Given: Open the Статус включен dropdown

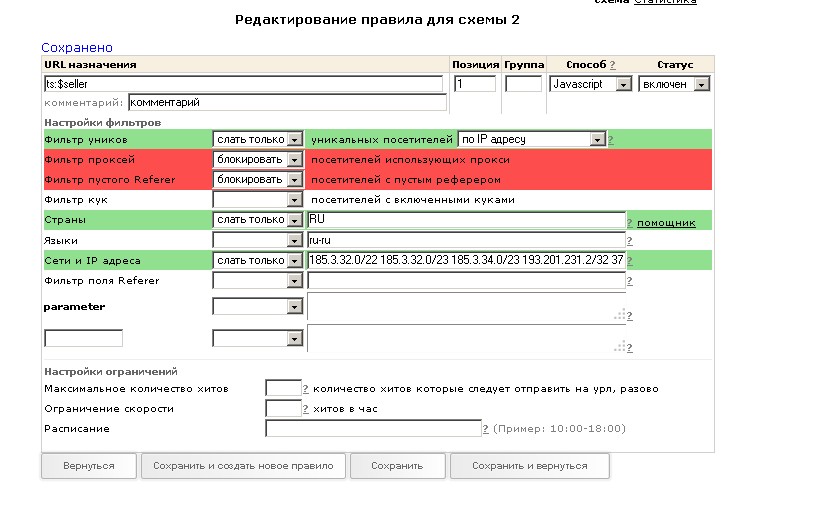Looking at the screenshot, I should click(x=674, y=84).
